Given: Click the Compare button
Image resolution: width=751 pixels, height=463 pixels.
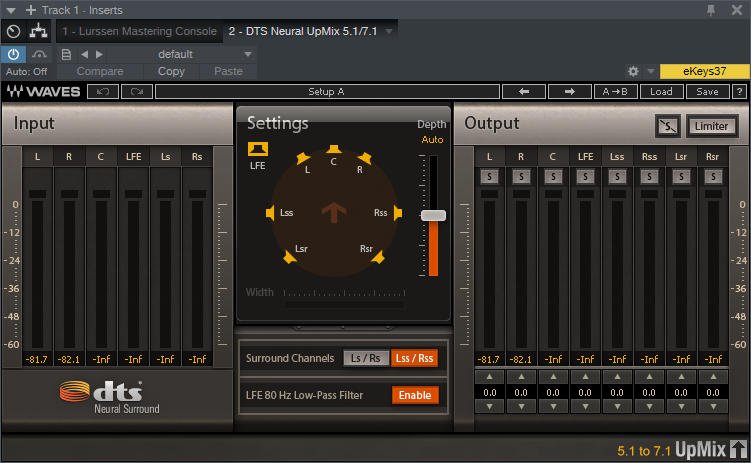Looking at the screenshot, I should point(100,71).
